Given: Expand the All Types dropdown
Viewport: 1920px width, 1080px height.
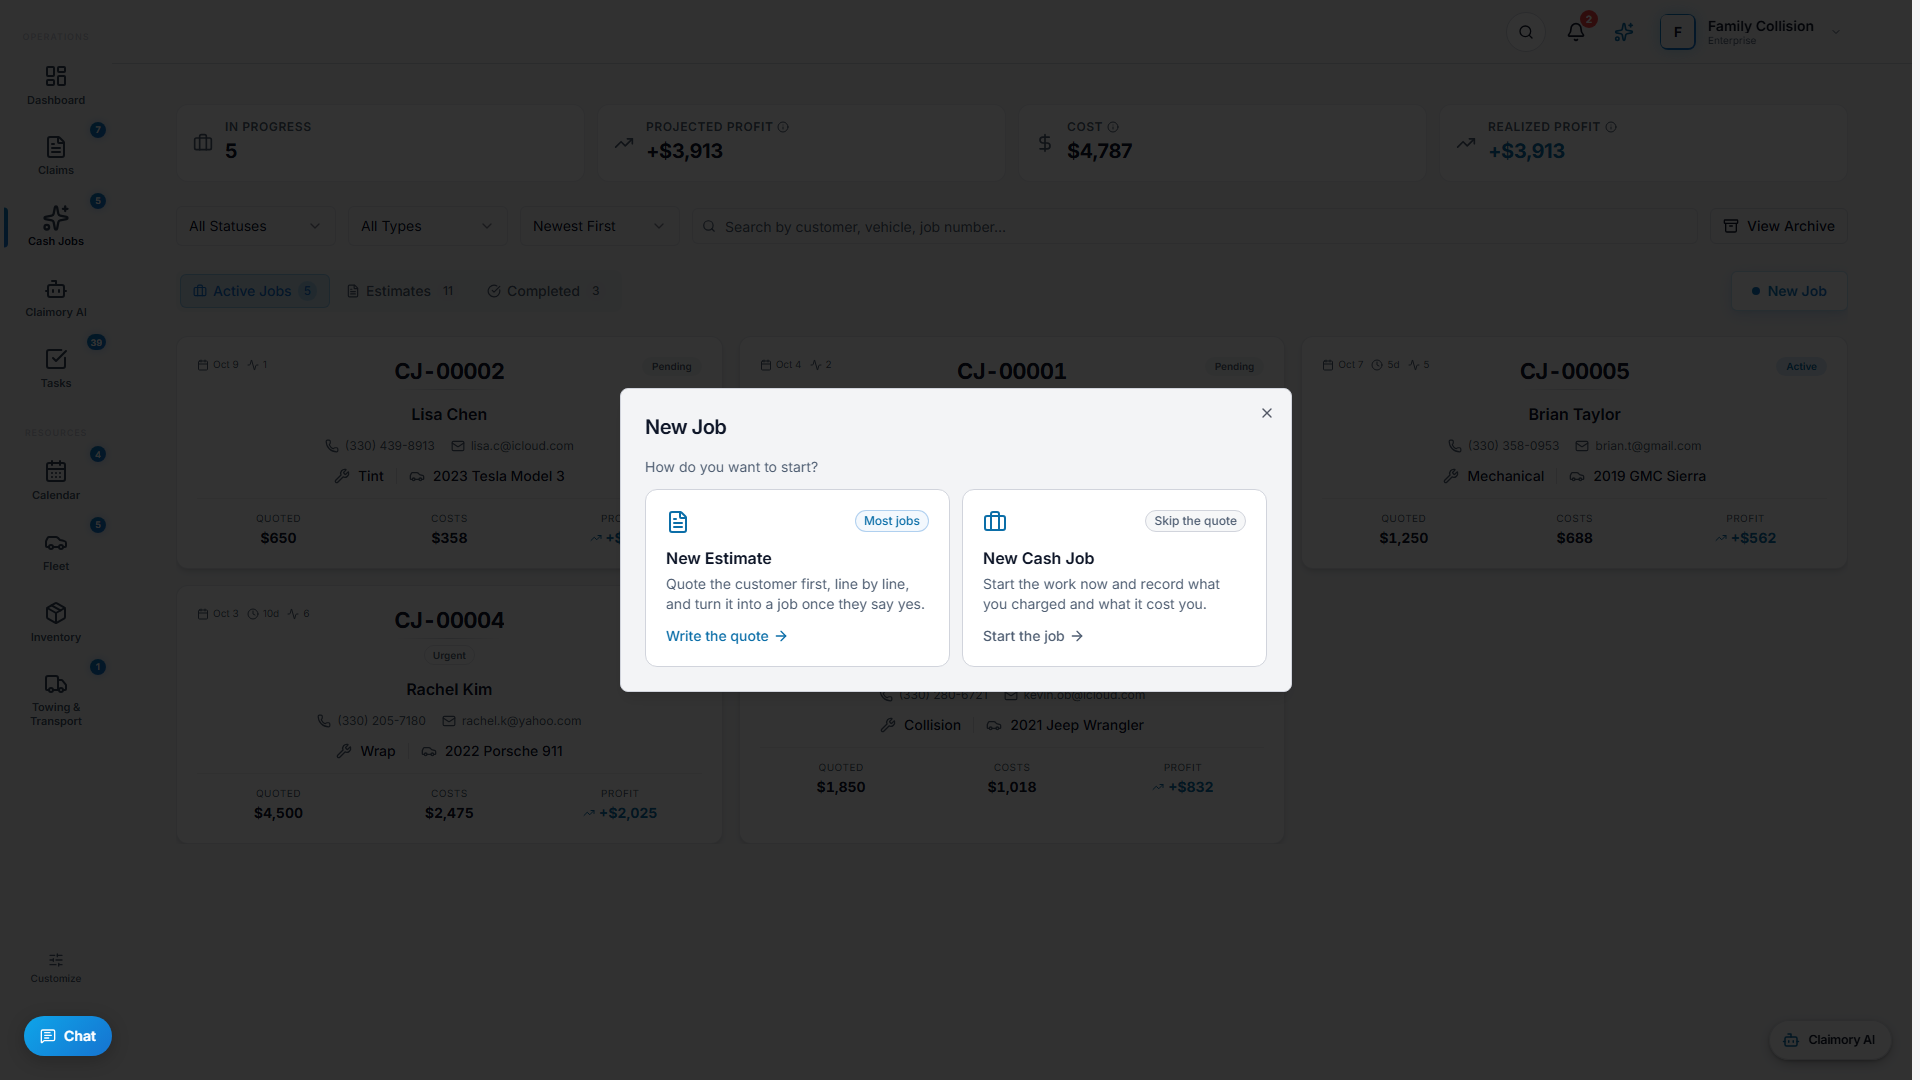Looking at the screenshot, I should [428, 226].
